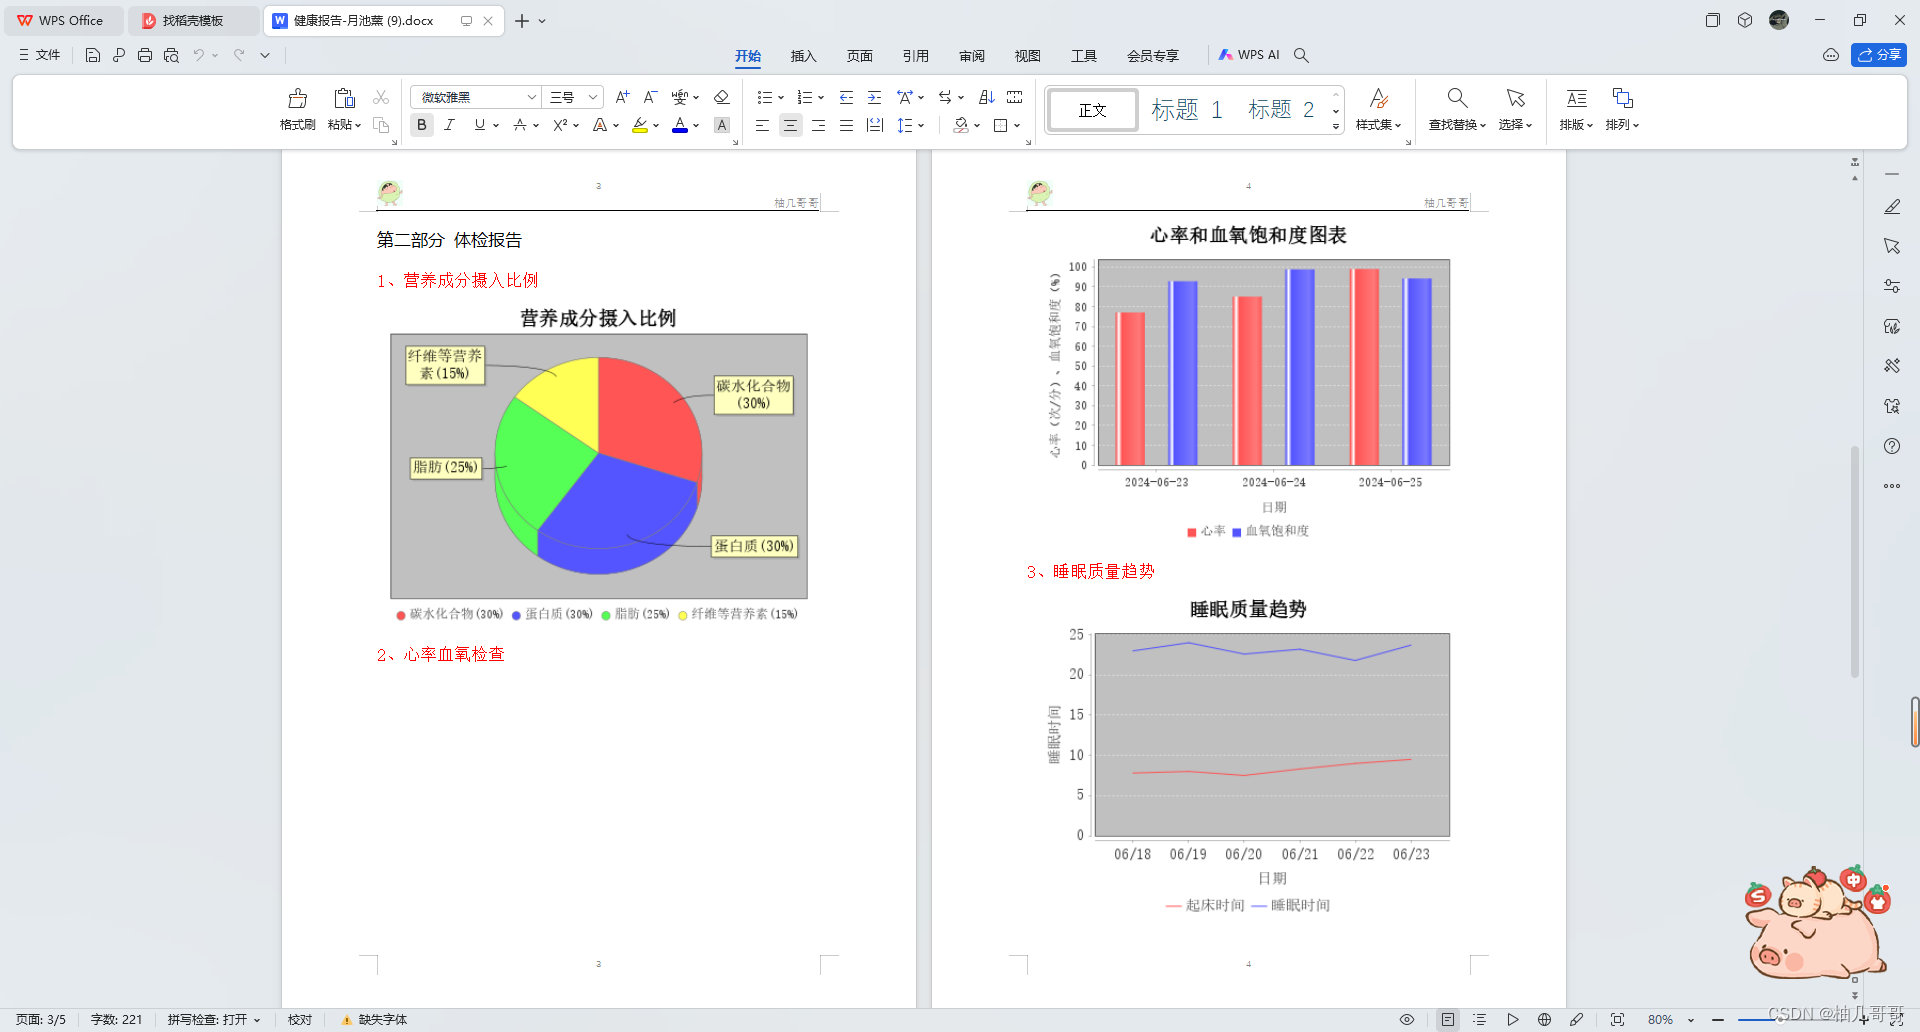The width and height of the screenshot is (1920, 1032).
Task: Click the decrease indent icon
Action: pos(846,97)
